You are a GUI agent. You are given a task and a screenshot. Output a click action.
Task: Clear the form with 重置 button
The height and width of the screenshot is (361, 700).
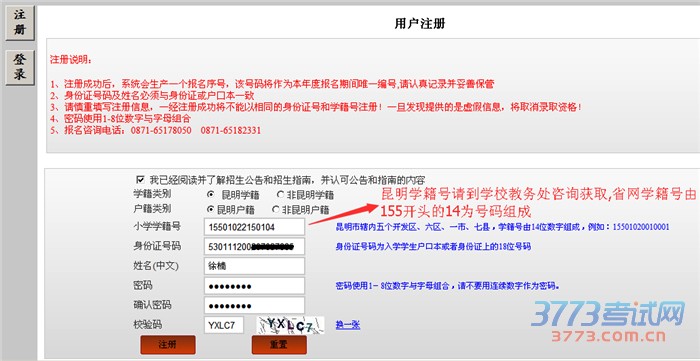(x=279, y=345)
